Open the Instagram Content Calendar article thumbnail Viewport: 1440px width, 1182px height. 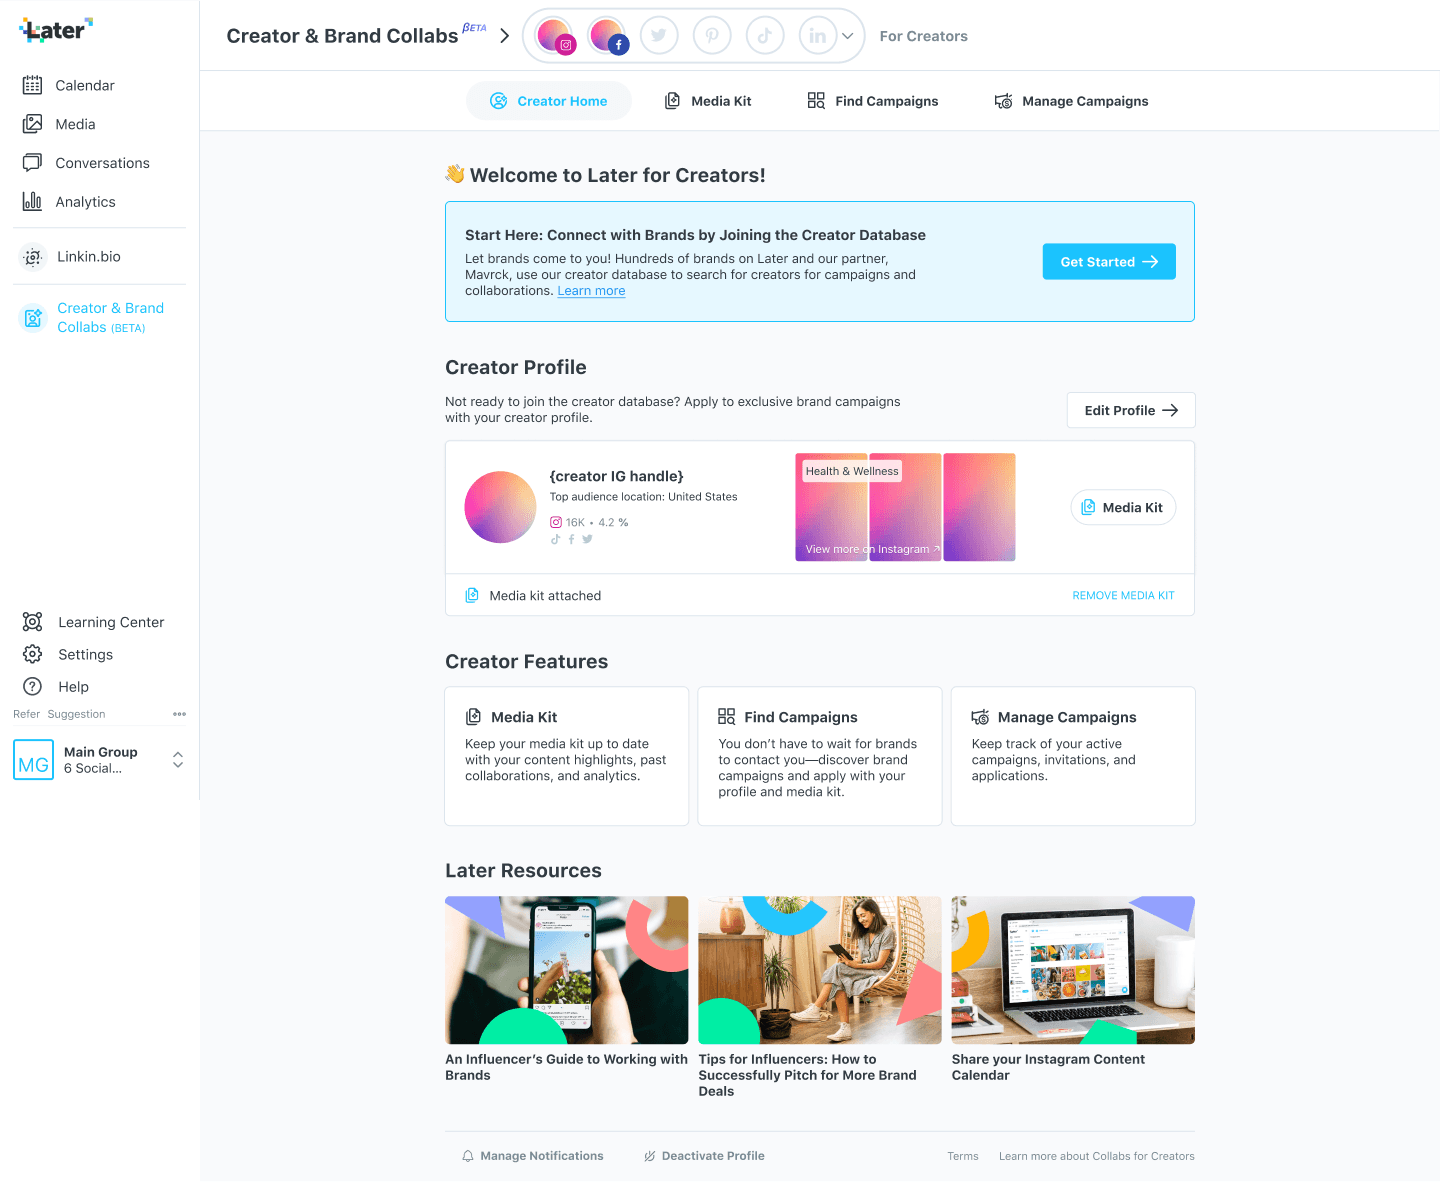point(1073,970)
